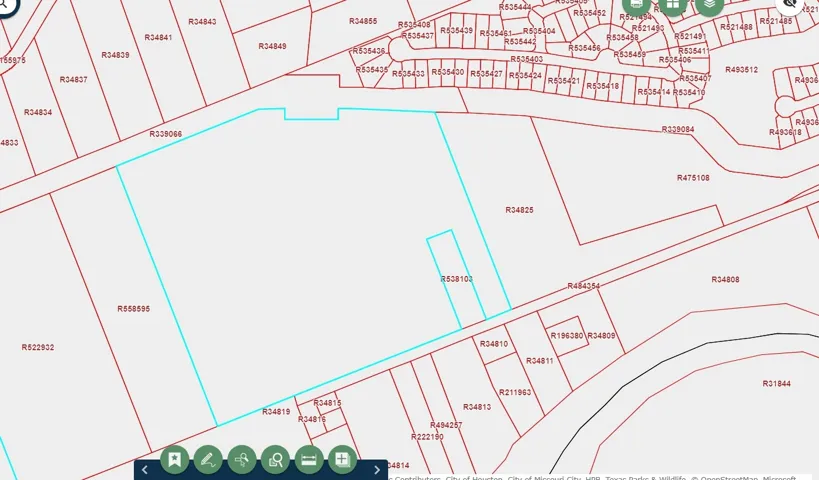The width and height of the screenshot is (819, 480).
Task: Select parcel label R538103
Action: coord(457,279)
